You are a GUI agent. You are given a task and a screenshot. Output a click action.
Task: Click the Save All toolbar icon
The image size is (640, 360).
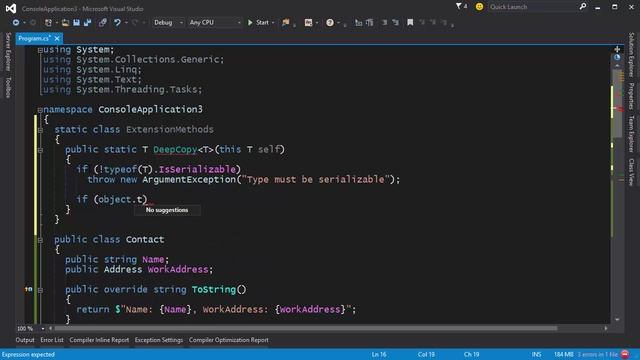pyautogui.click(x=87, y=22)
